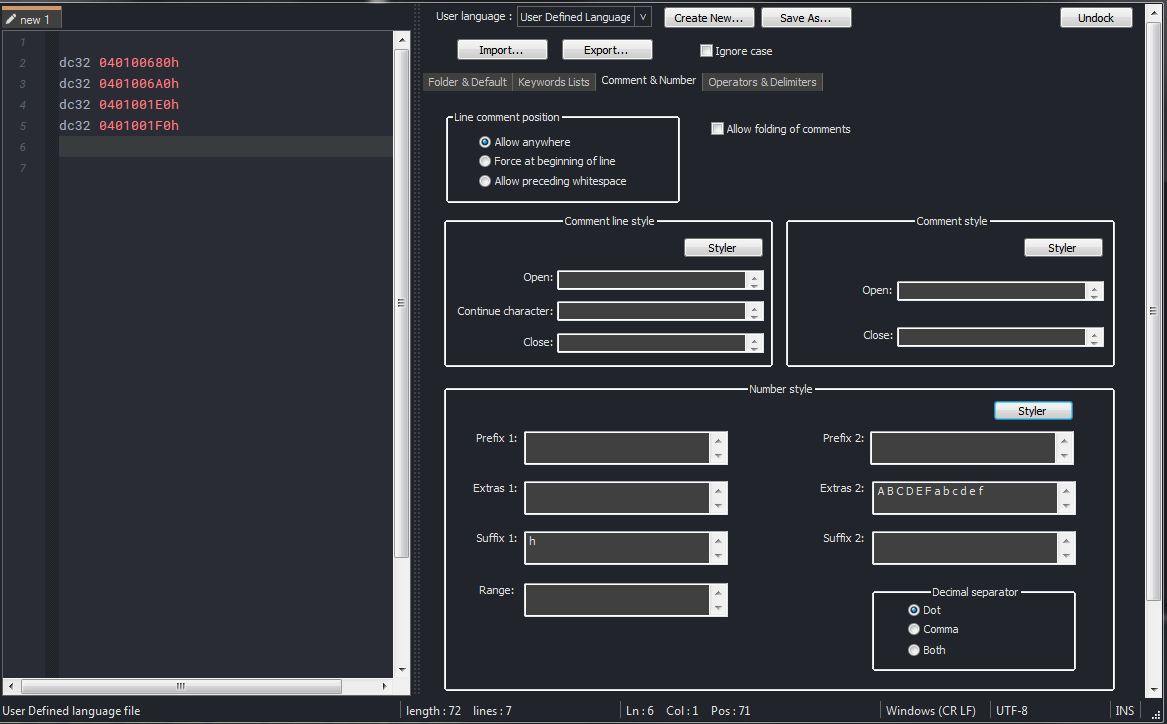Click the Prefix 2 input field
The height and width of the screenshot is (724, 1167).
[x=963, y=448]
